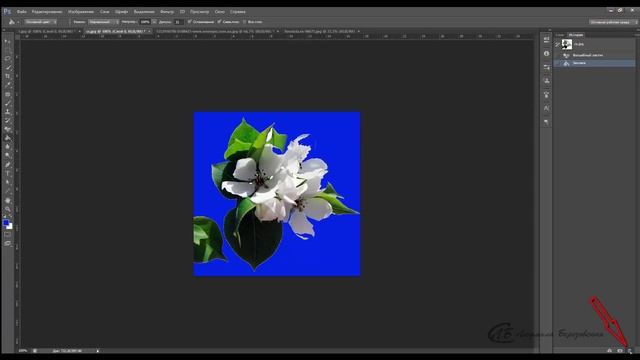Viewport: 640px width, 360px height.
Task: Click the blue foreground color swatch
Action: tap(6, 222)
